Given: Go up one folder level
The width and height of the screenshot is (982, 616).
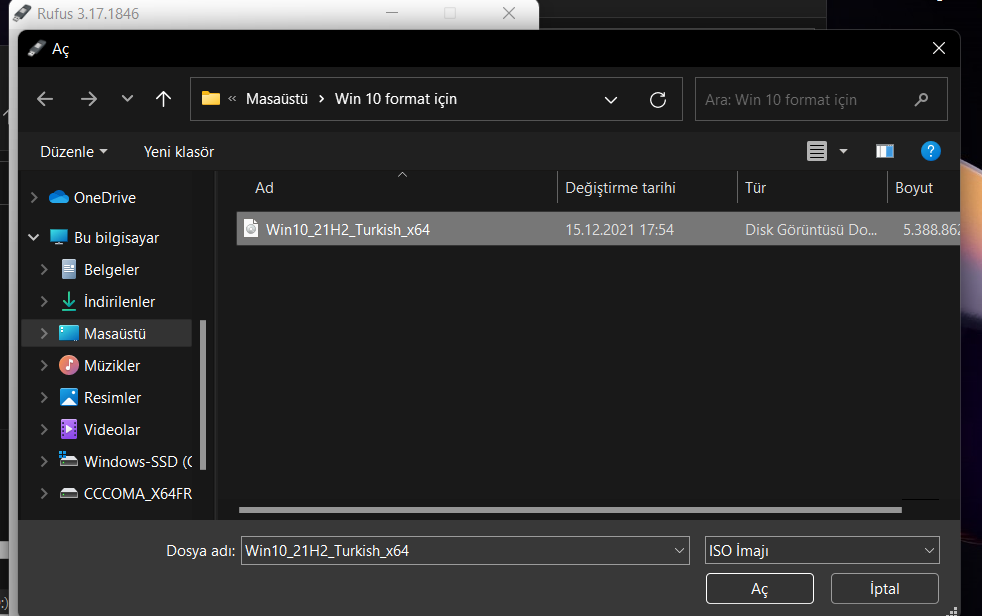Looking at the screenshot, I should pos(163,99).
